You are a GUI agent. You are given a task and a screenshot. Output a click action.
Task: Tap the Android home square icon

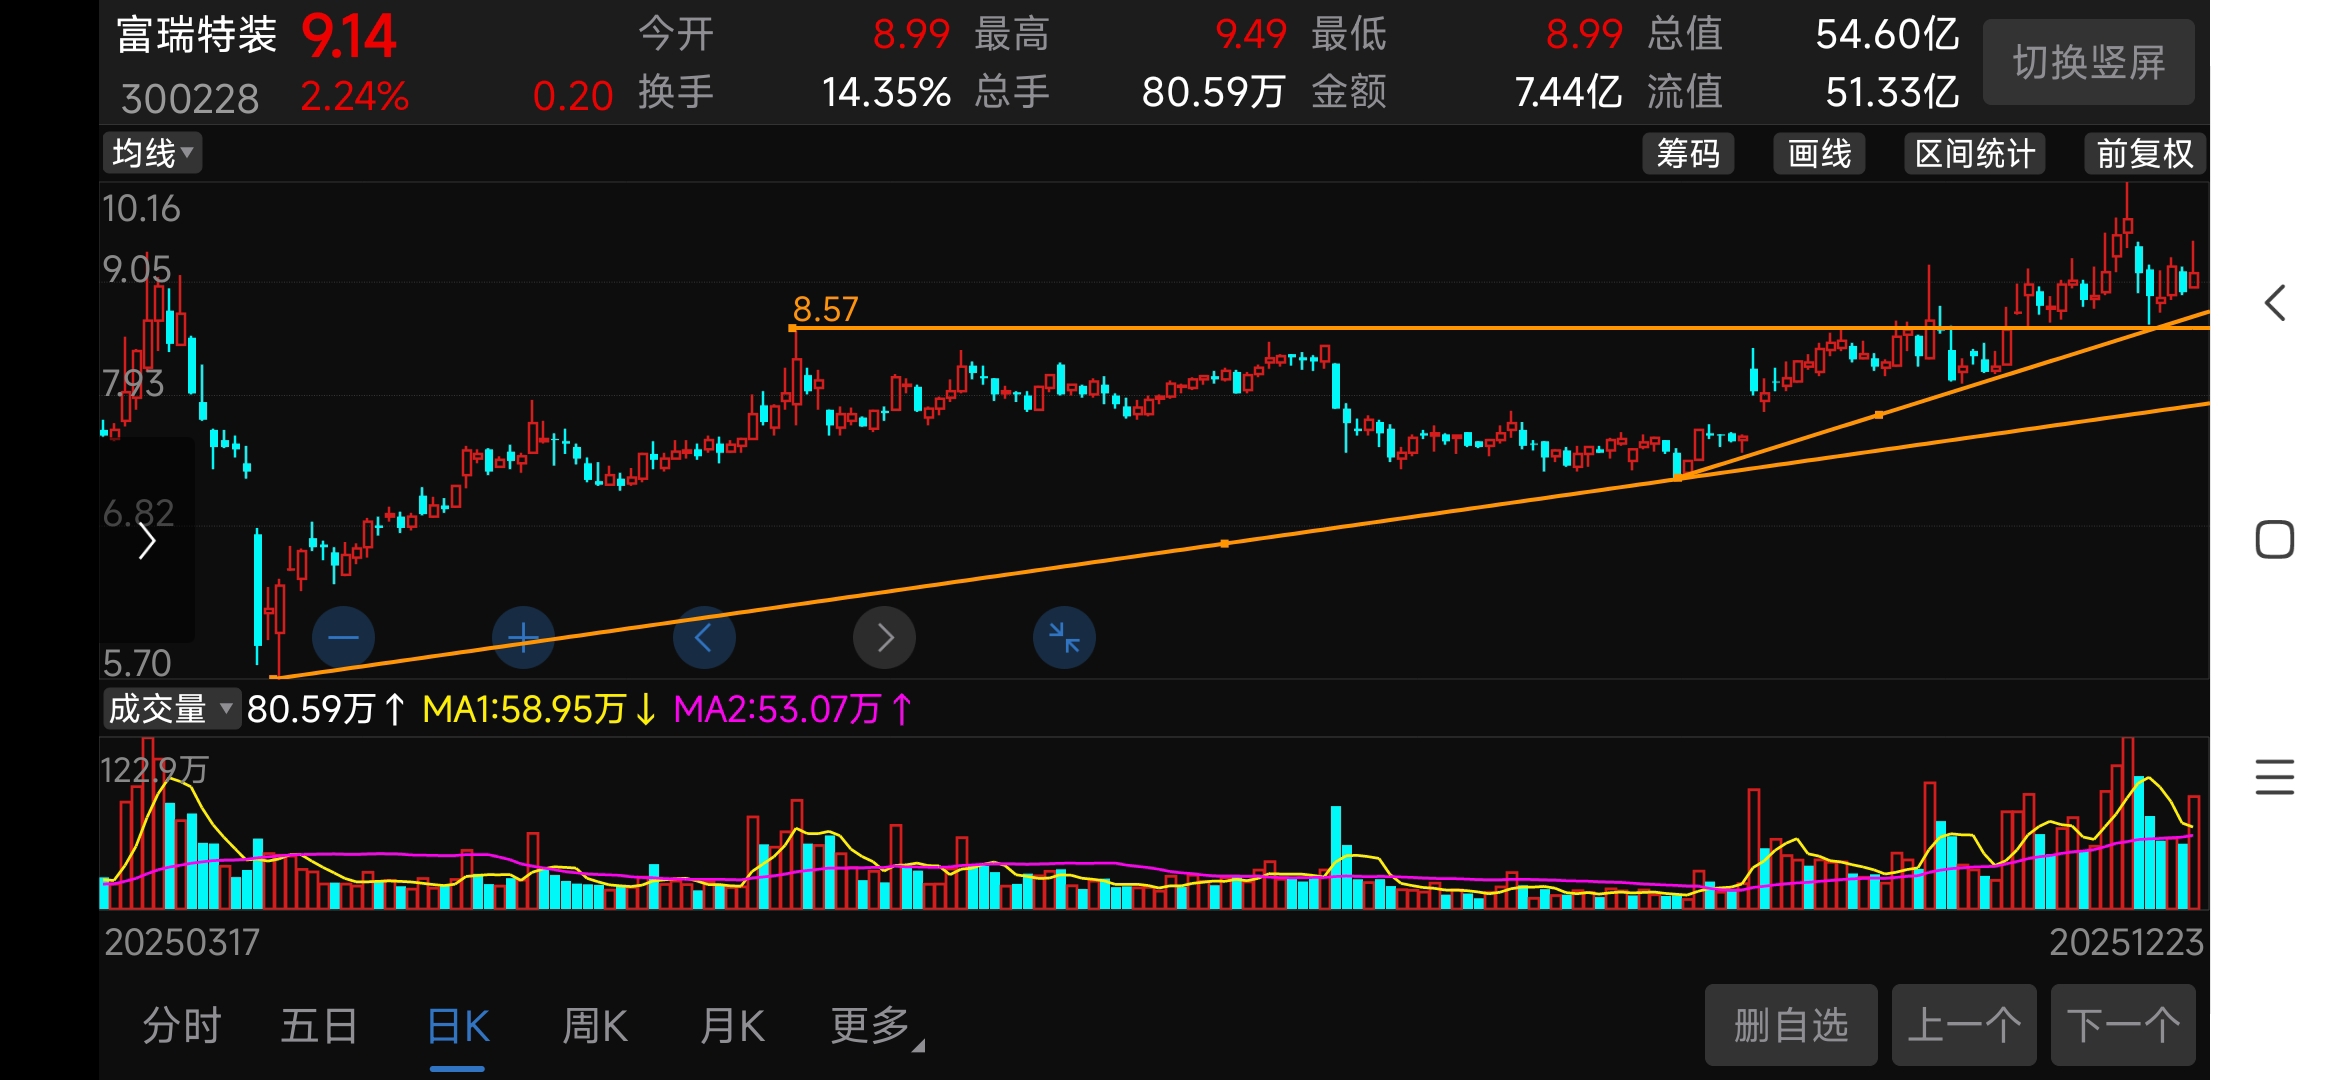pyautogui.click(x=2275, y=540)
